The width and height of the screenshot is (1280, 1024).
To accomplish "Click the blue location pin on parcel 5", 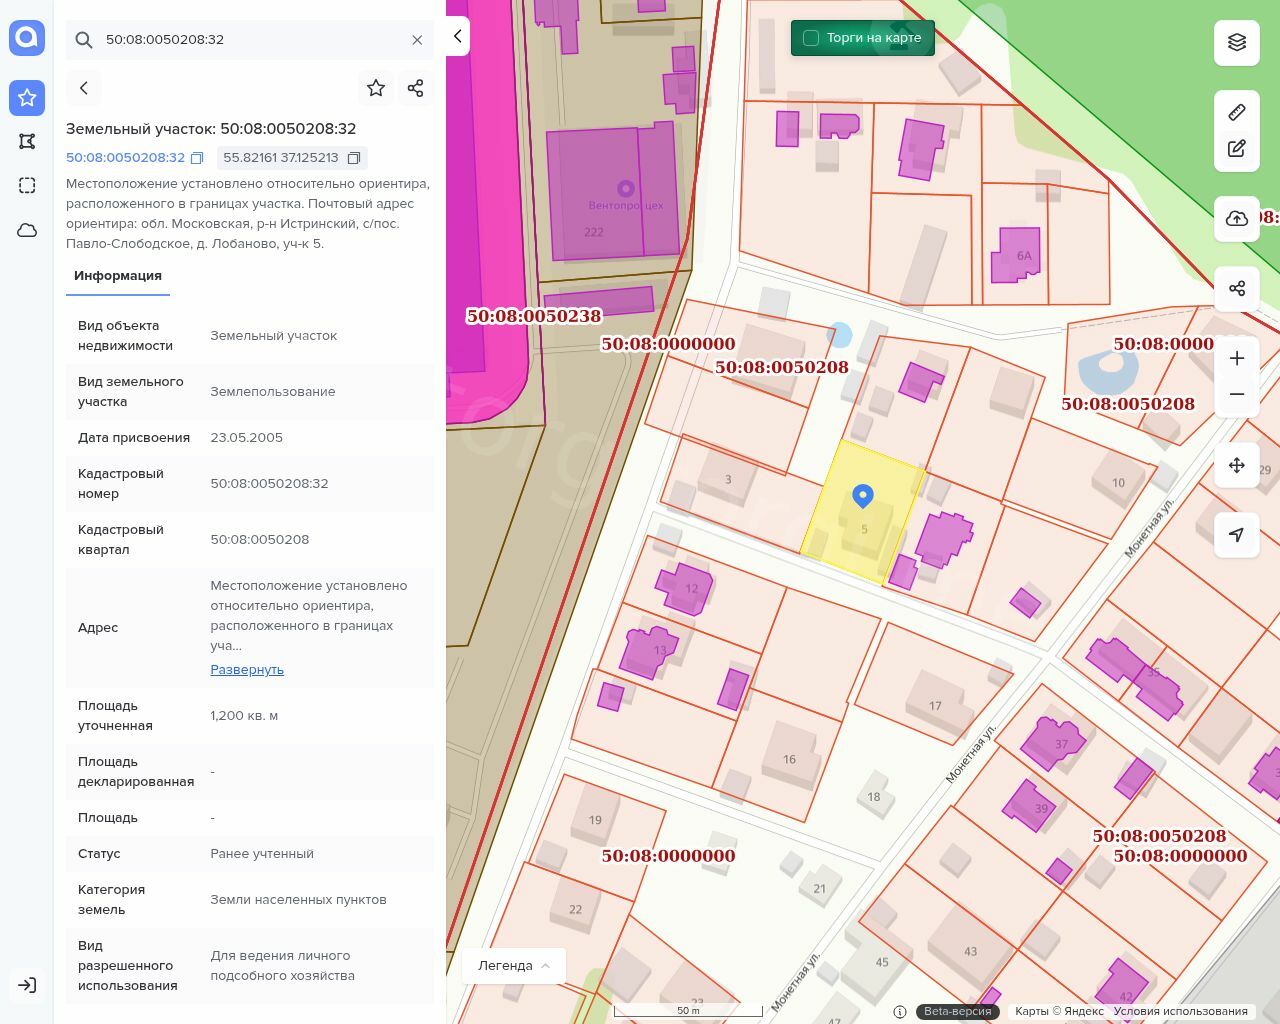I will click(862, 495).
